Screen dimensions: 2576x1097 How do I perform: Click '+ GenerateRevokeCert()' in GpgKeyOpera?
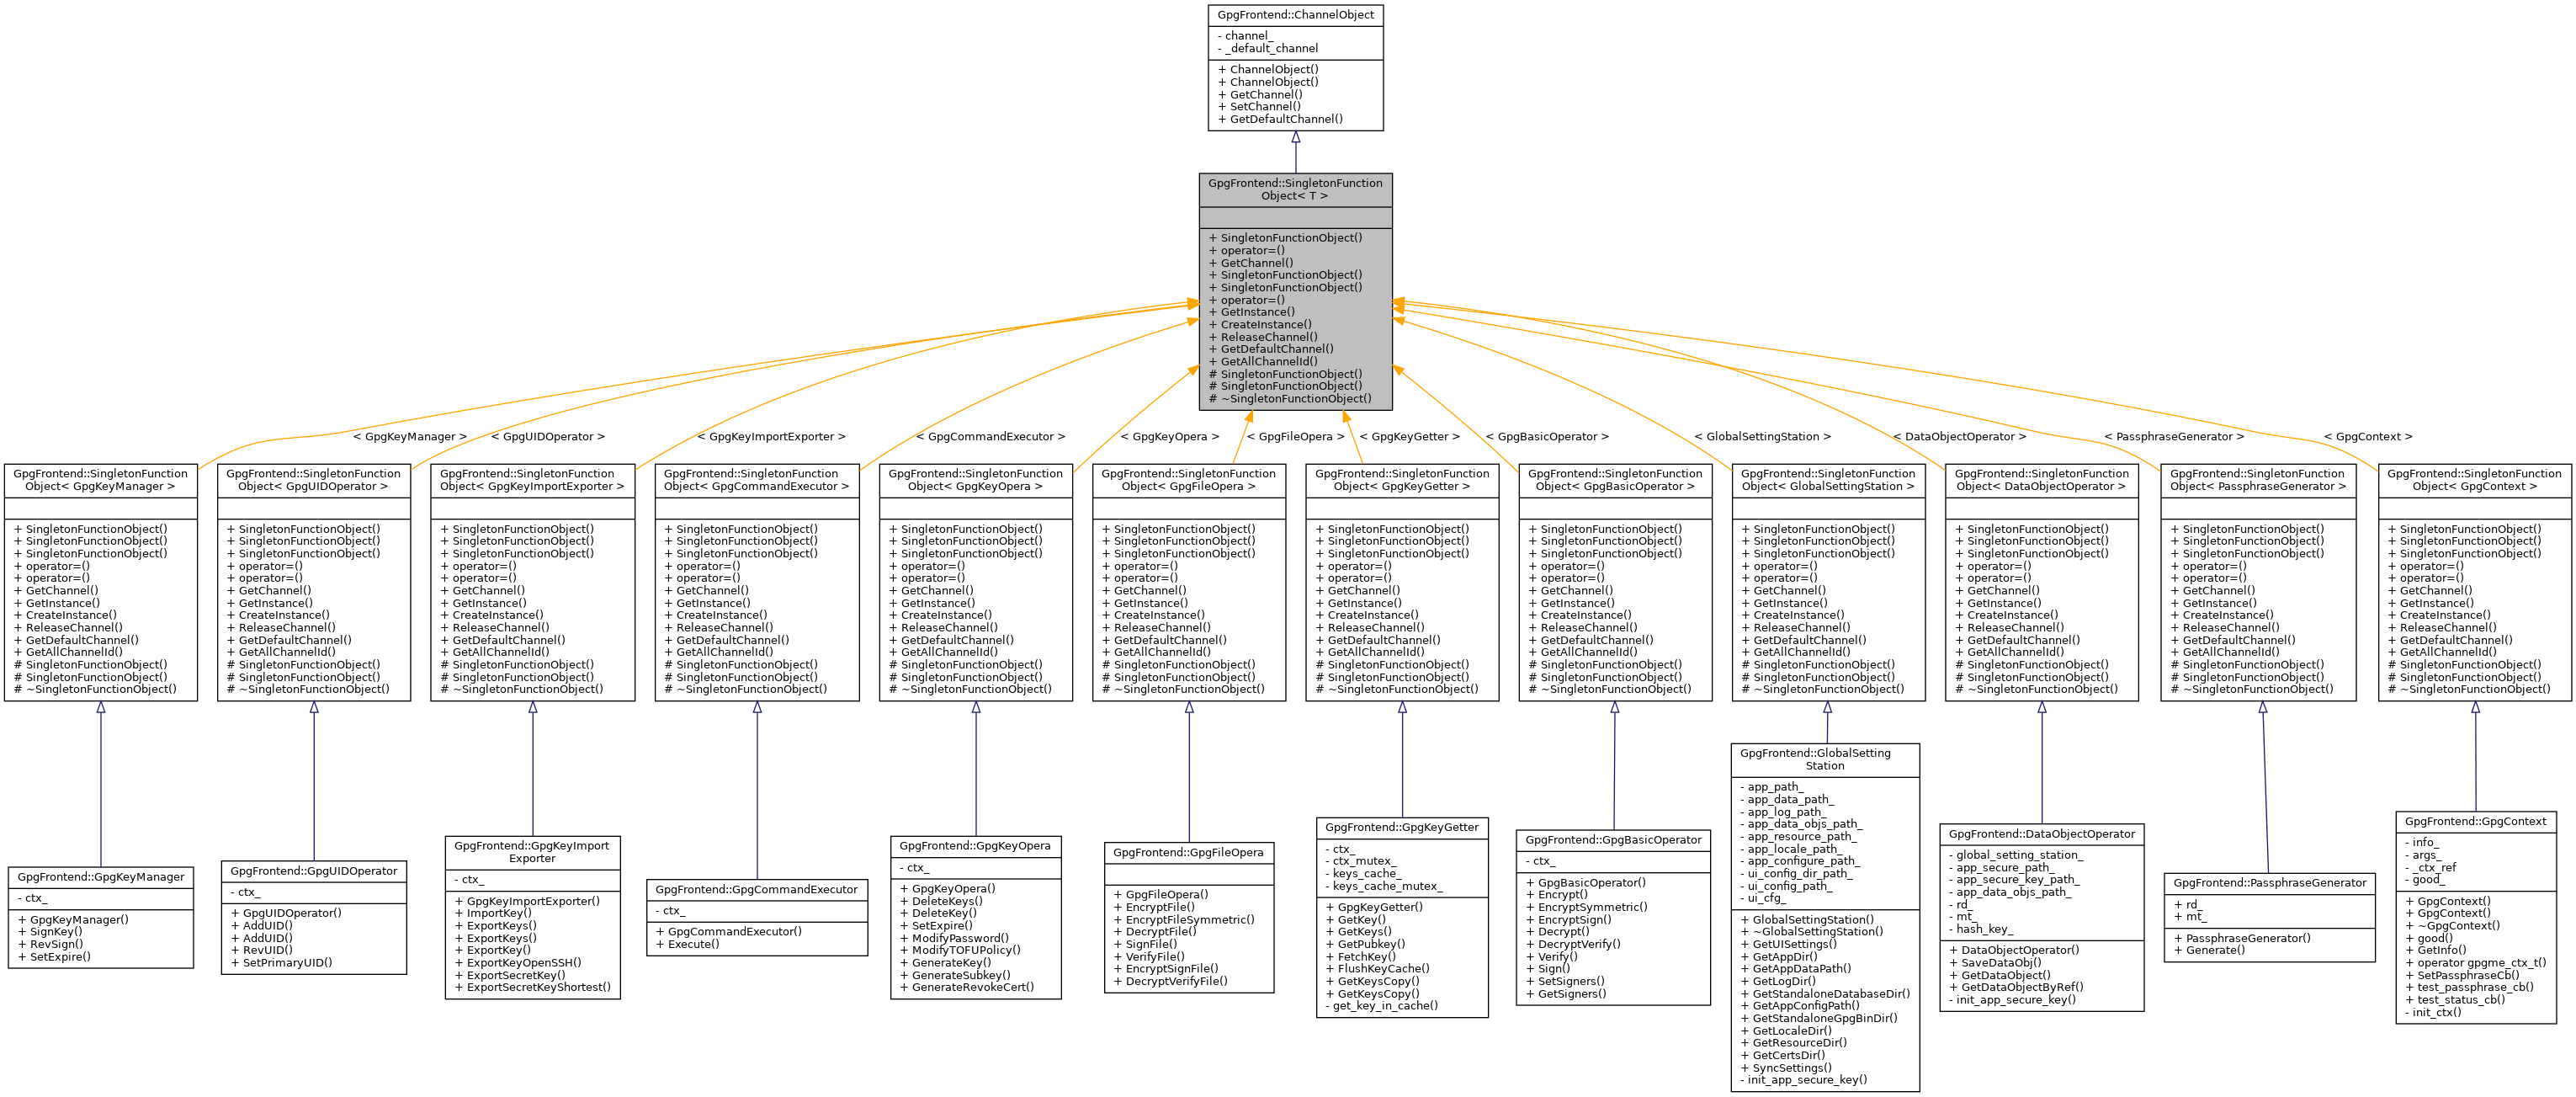click(966, 987)
